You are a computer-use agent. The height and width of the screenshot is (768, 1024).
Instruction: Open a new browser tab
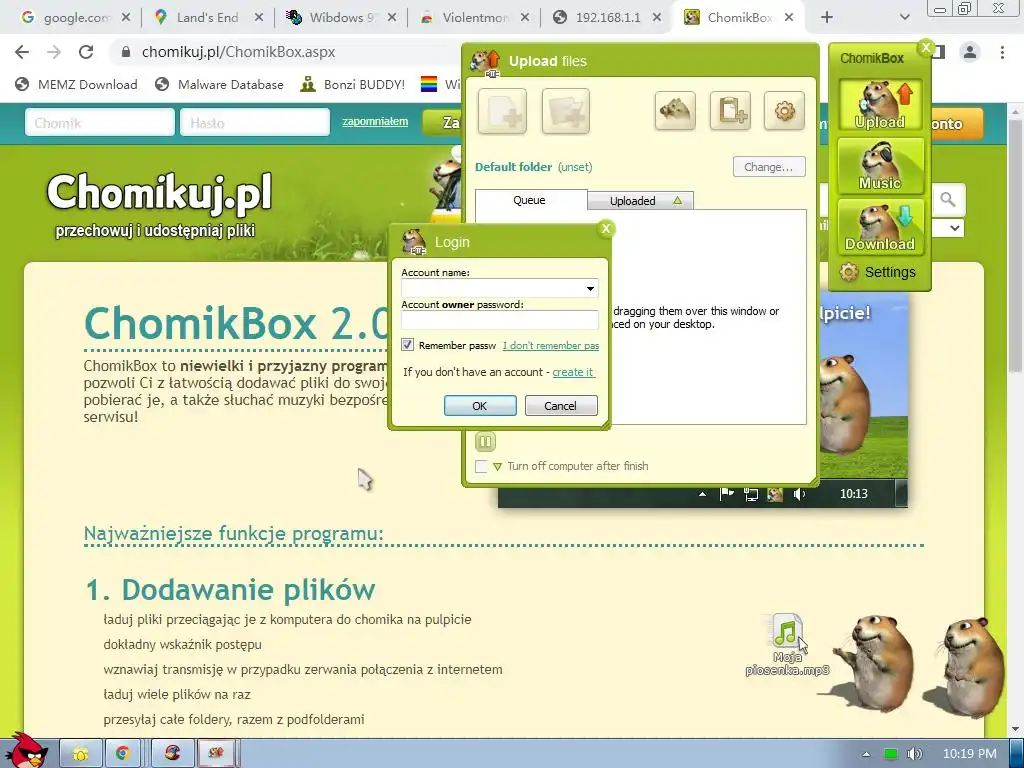click(x=827, y=18)
